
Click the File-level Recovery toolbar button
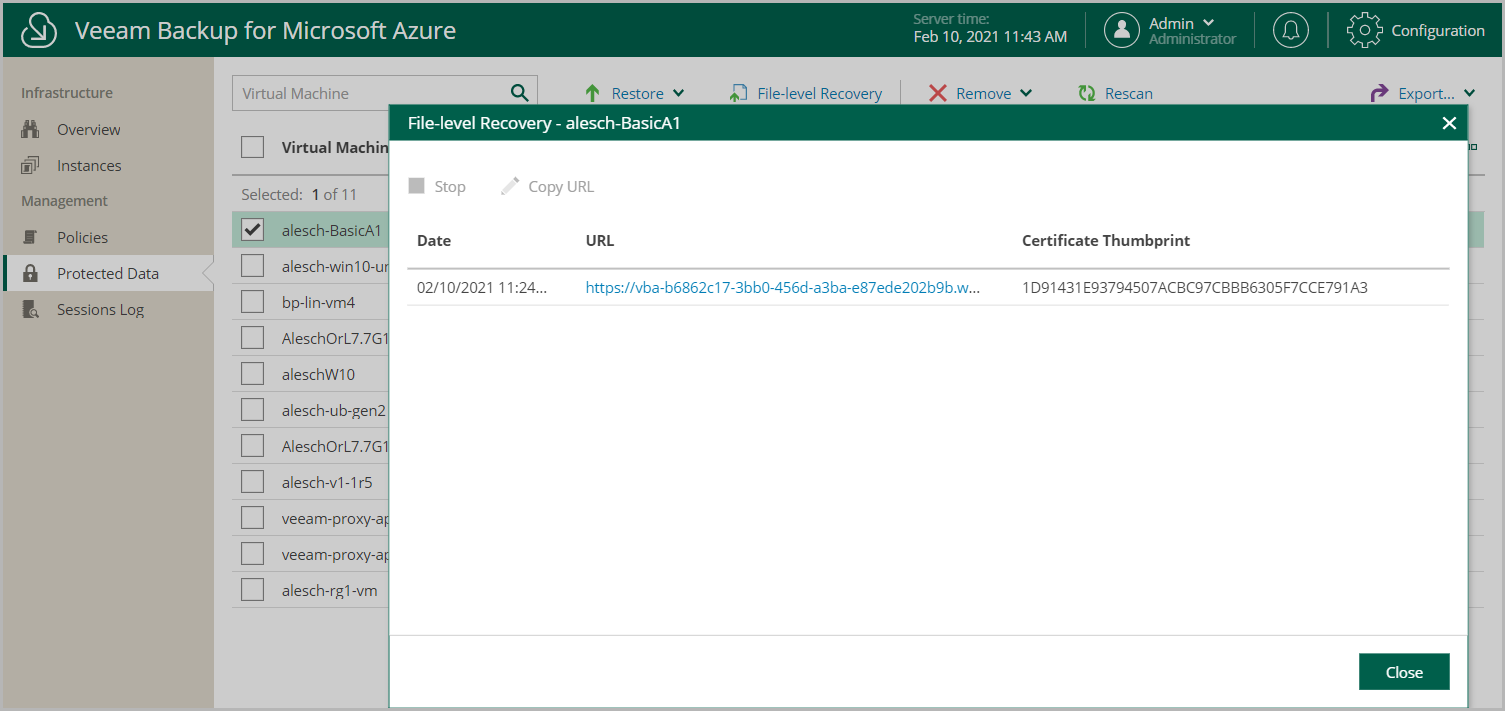click(806, 93)
